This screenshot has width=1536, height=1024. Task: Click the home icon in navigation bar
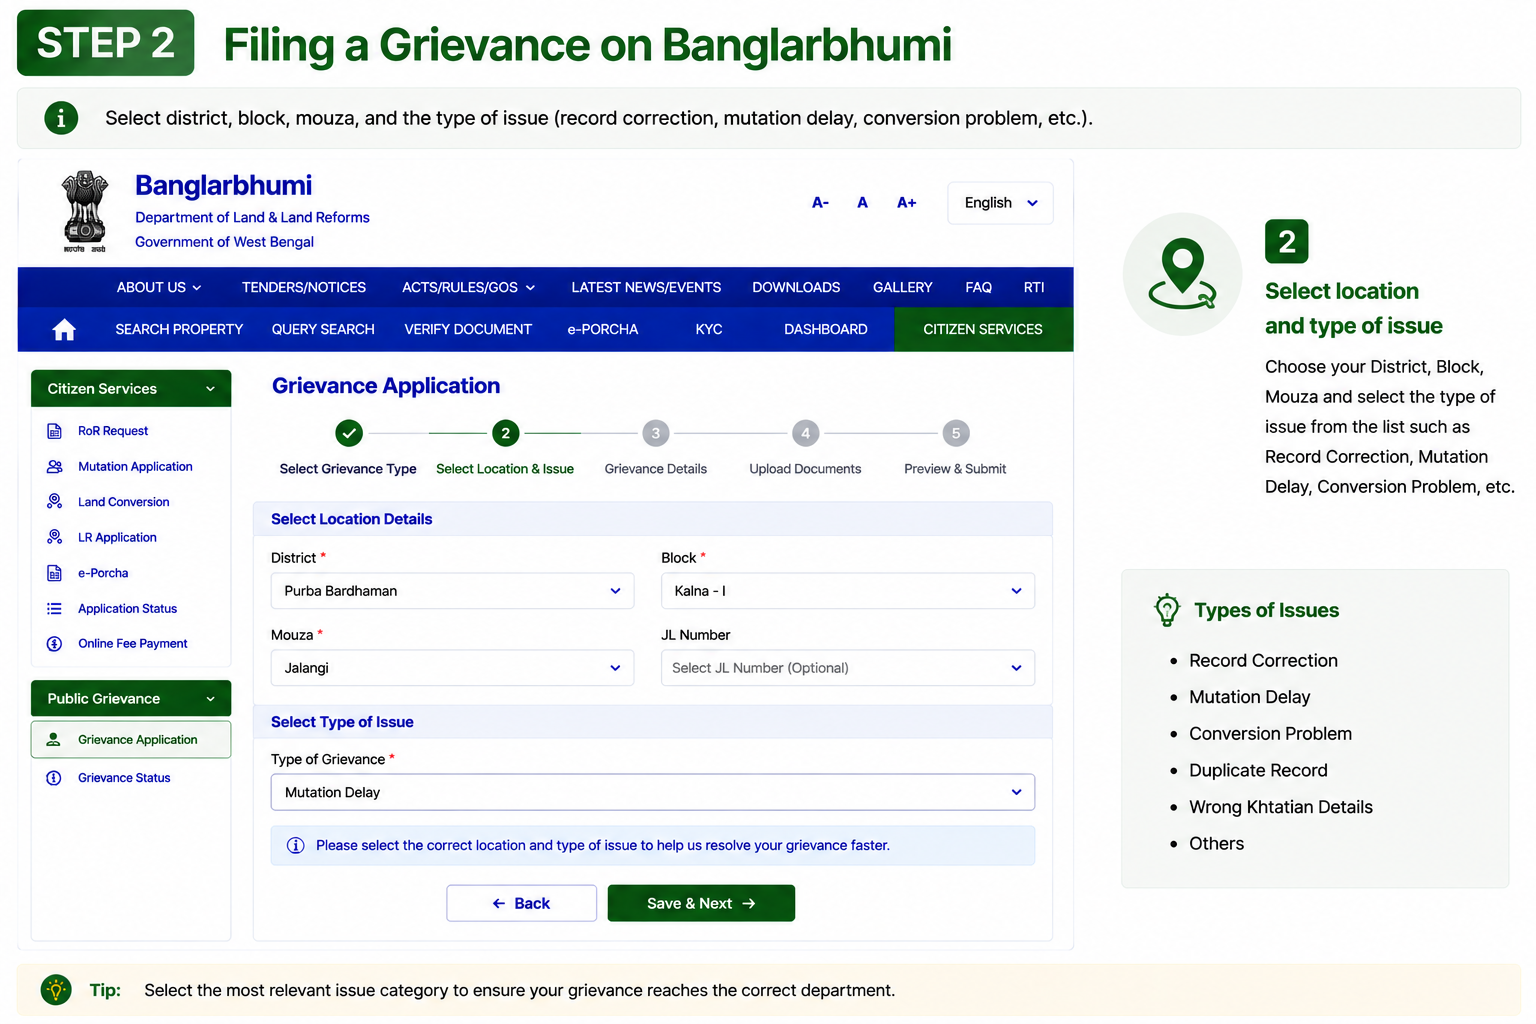click(64, 329)
